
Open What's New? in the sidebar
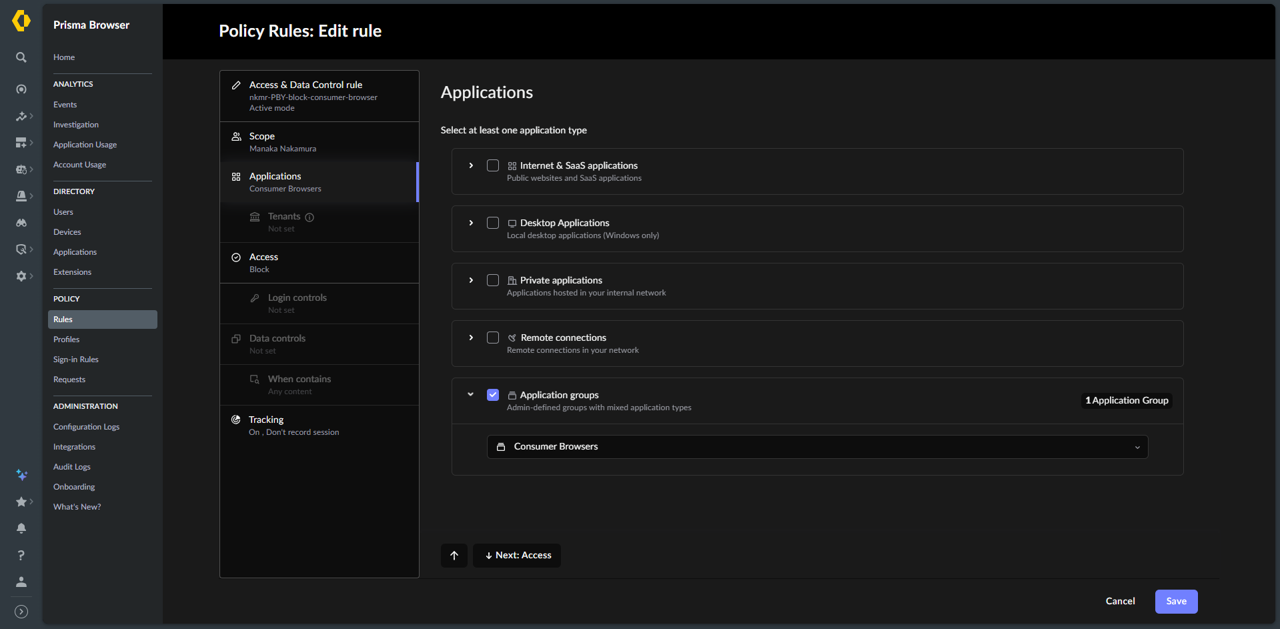pyautogui.click(x=77, y=507)
